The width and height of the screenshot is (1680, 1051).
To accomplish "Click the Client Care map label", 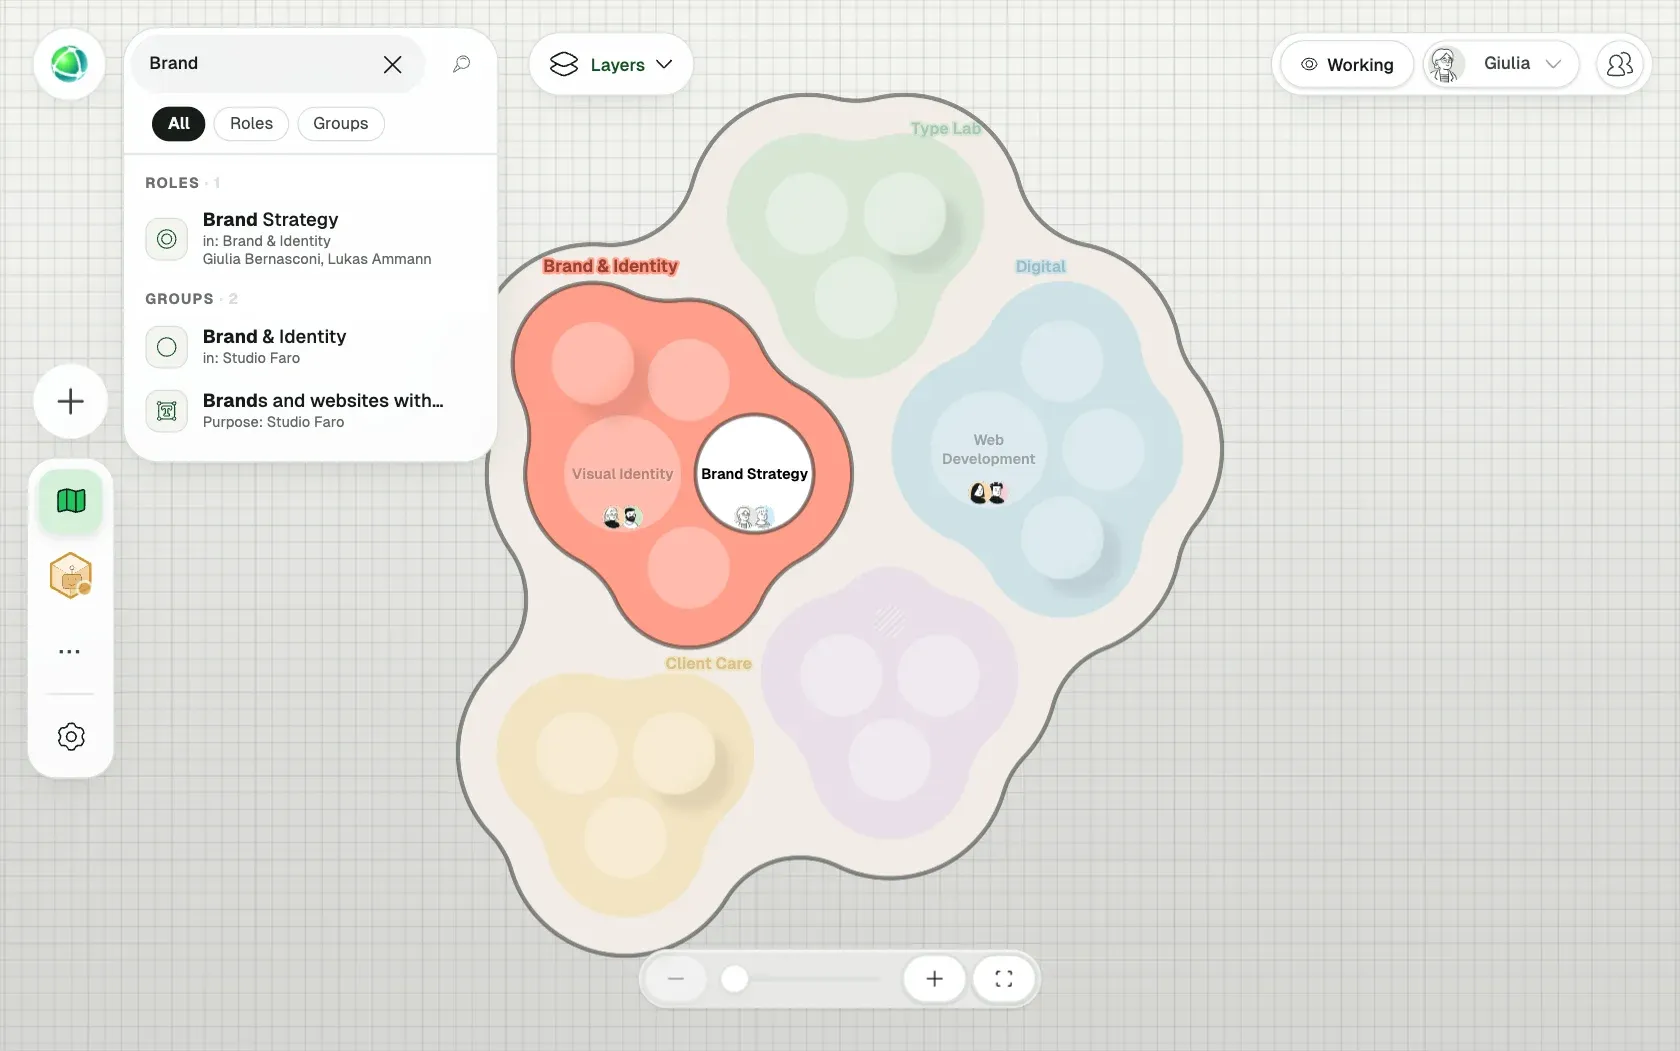I will 708,663.
